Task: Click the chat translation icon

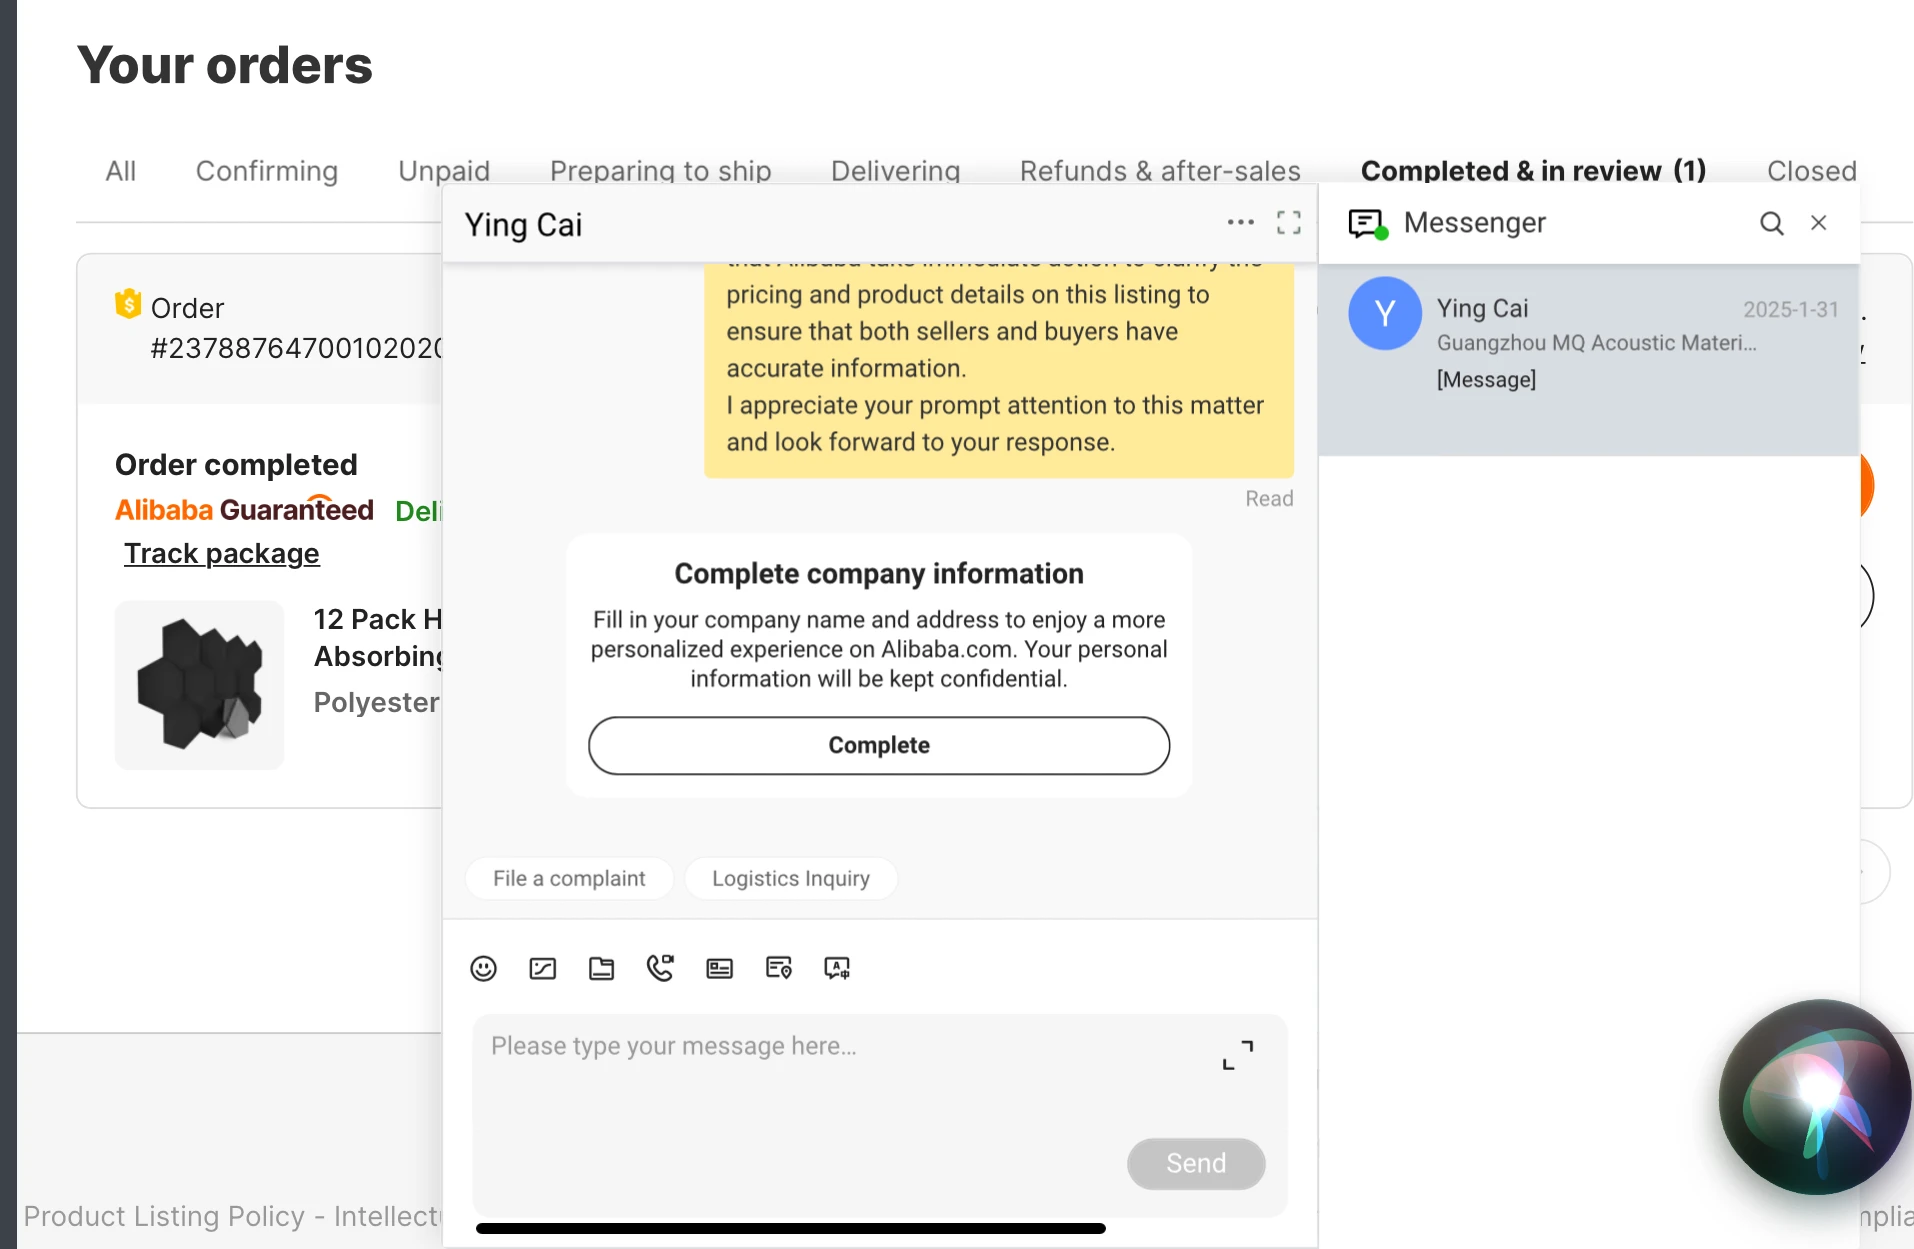Action: pos(837,968)
